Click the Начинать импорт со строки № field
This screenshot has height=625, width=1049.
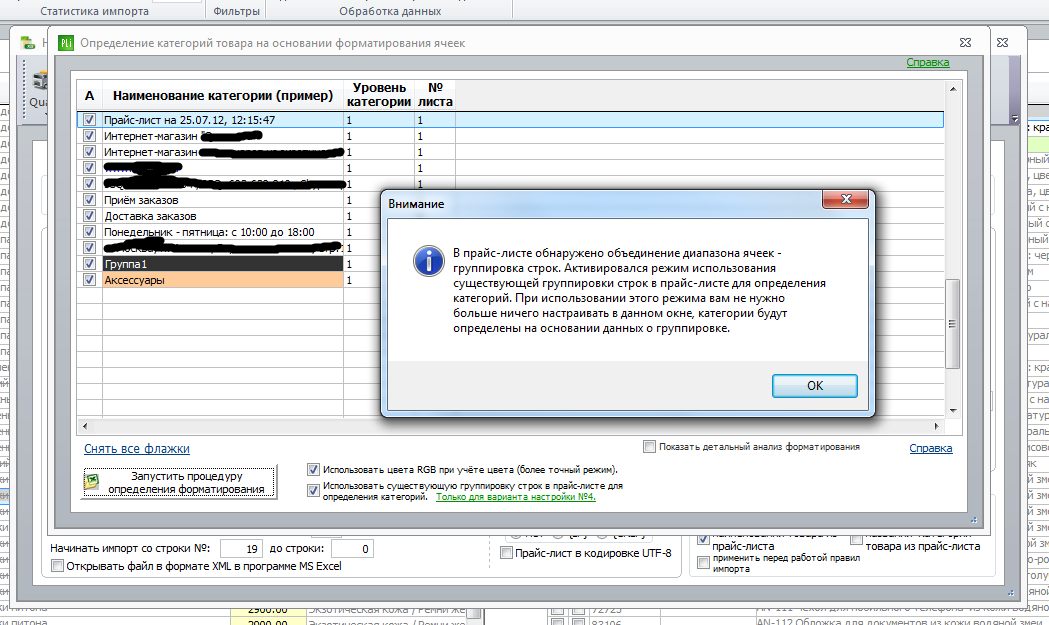[x=241, y=549]
